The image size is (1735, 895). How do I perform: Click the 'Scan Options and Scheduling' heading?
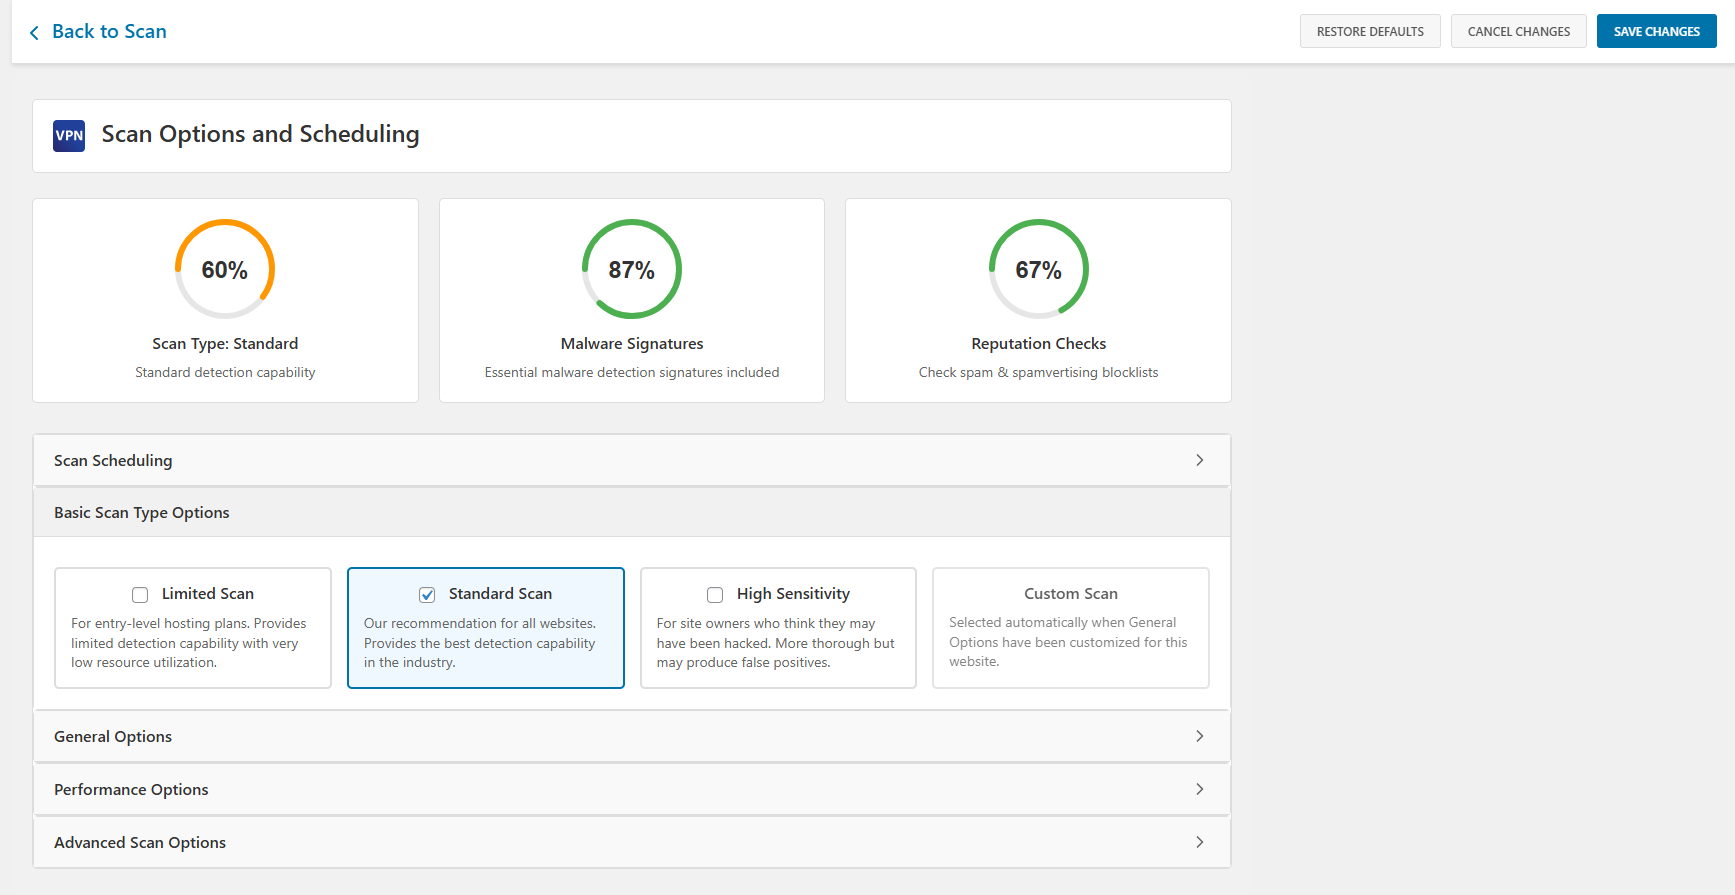tap(260, 134)
